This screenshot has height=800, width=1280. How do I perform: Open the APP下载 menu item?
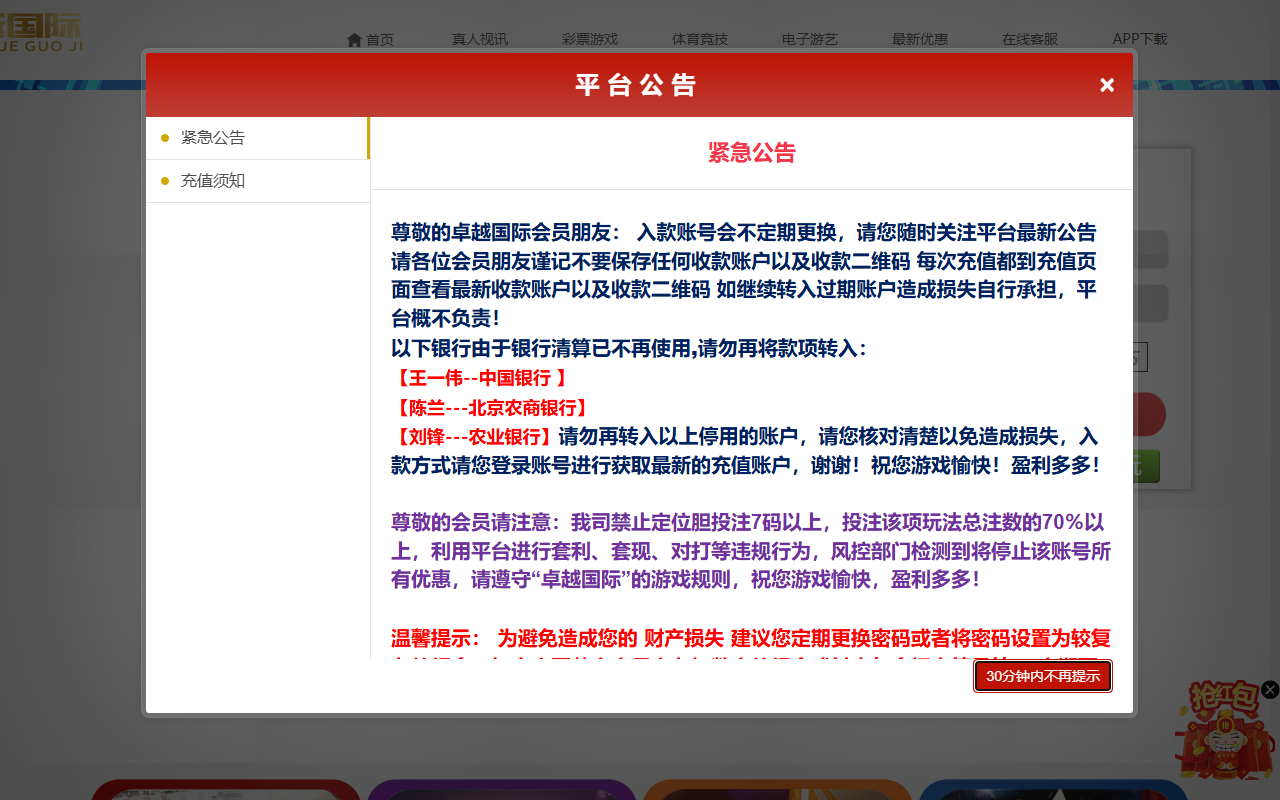[1140, 40]
